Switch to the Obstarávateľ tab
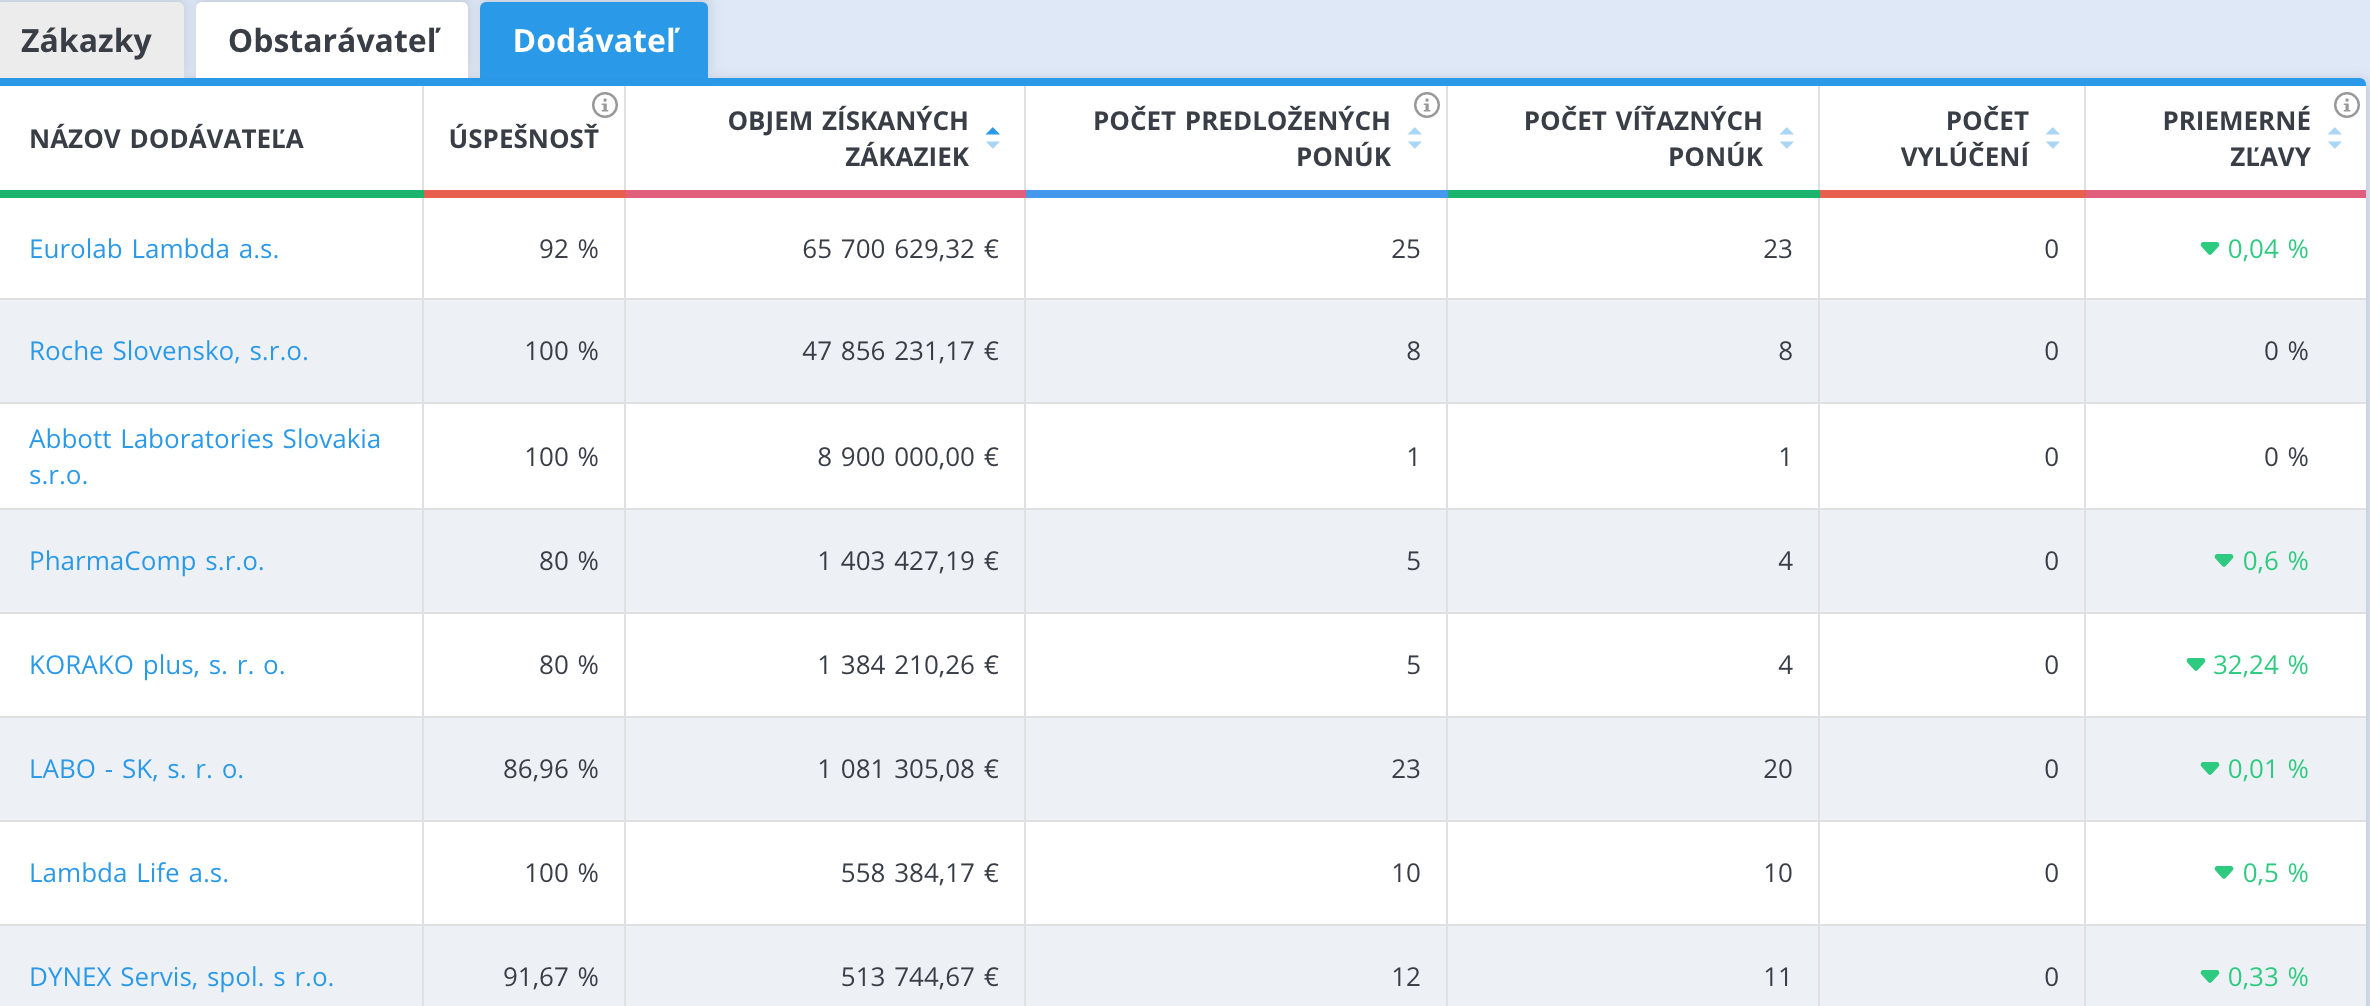 click(333, 41)
